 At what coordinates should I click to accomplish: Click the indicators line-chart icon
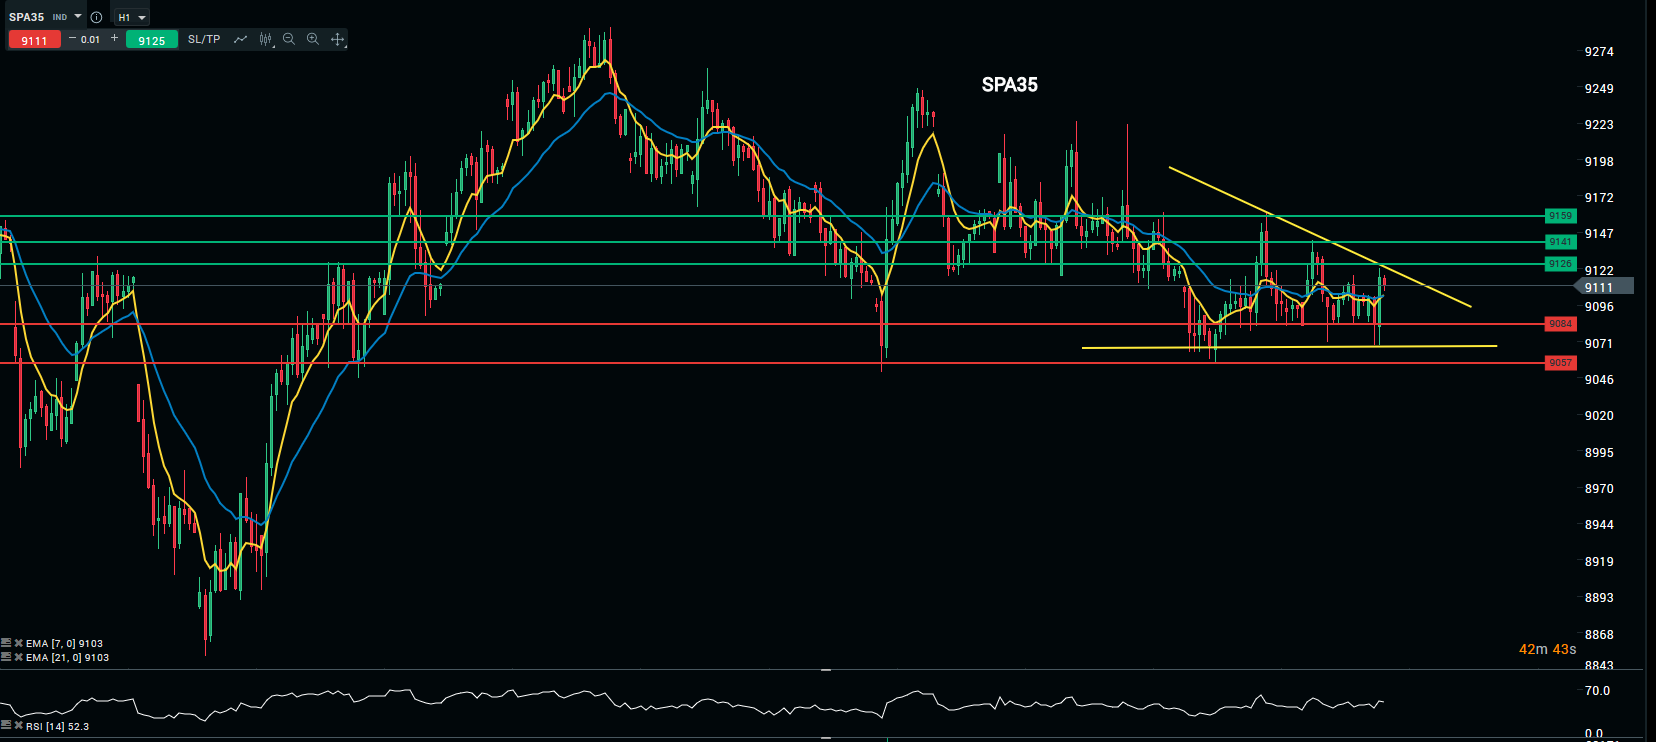(x=240, y=39)
